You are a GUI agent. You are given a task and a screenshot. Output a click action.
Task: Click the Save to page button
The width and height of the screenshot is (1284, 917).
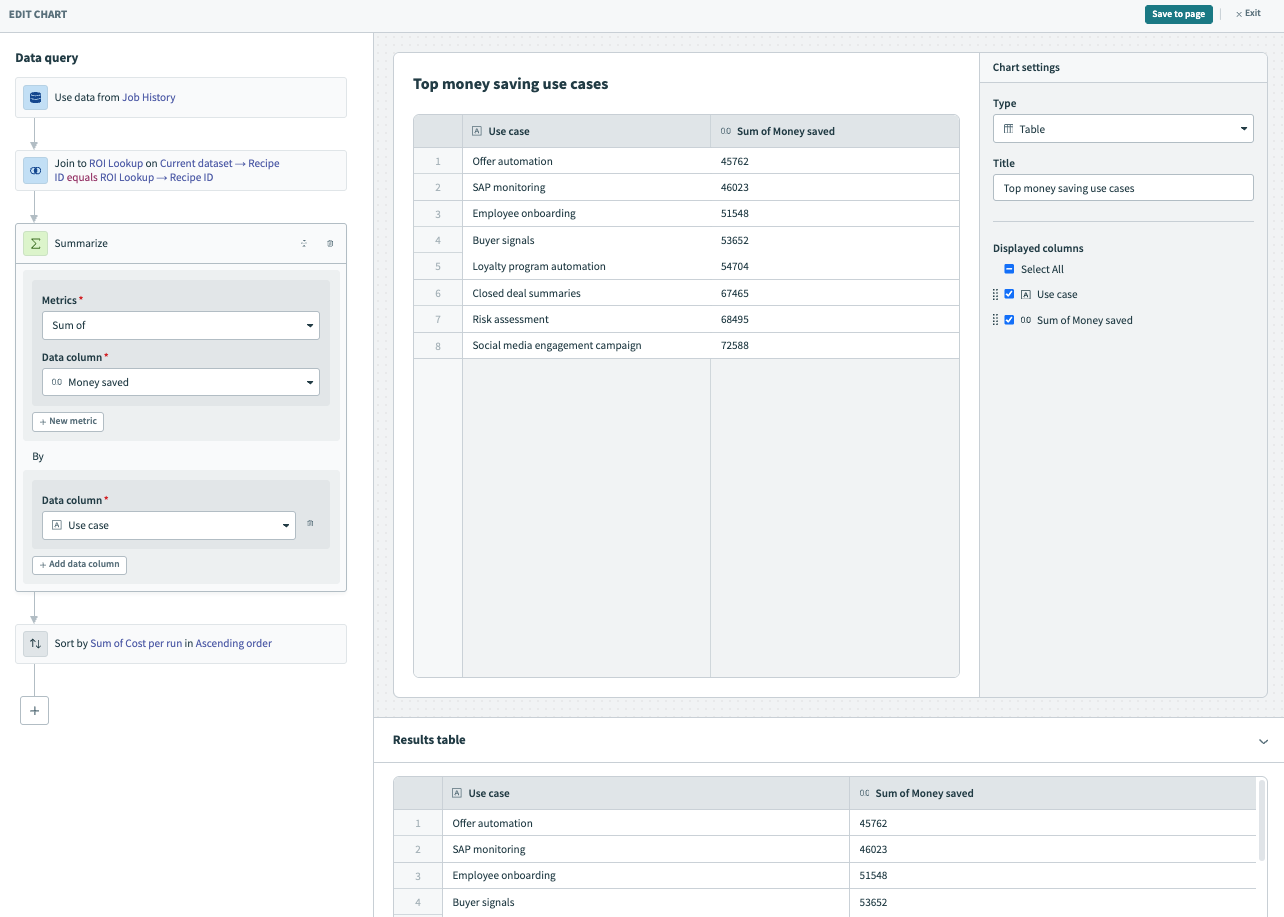coord(1178,14)
